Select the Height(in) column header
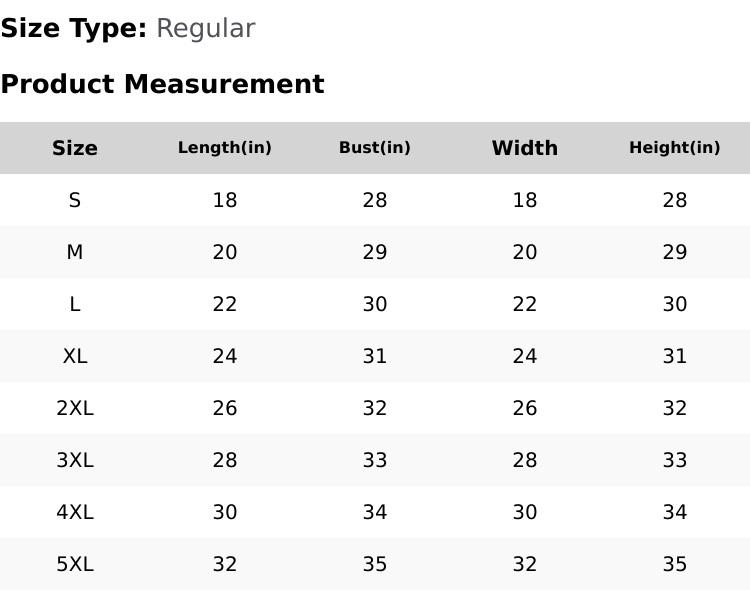This screenshot has height=590, width=750. click(675, 148)
